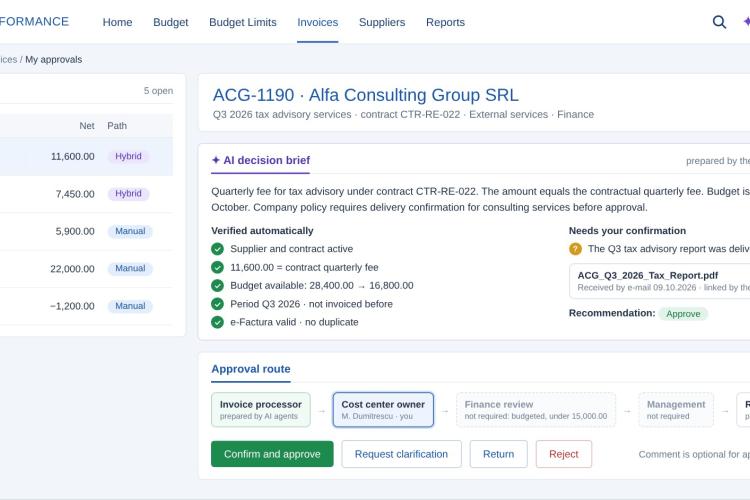Open the Suppliers section
The height and width of the screenshot is (500, 750).
click(x=382, y=22)
